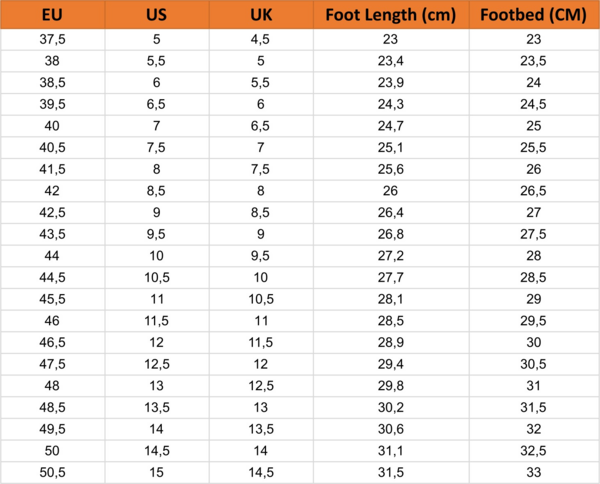Click US size 15 cell
This screenshot has width=600, height=484.
156,472
